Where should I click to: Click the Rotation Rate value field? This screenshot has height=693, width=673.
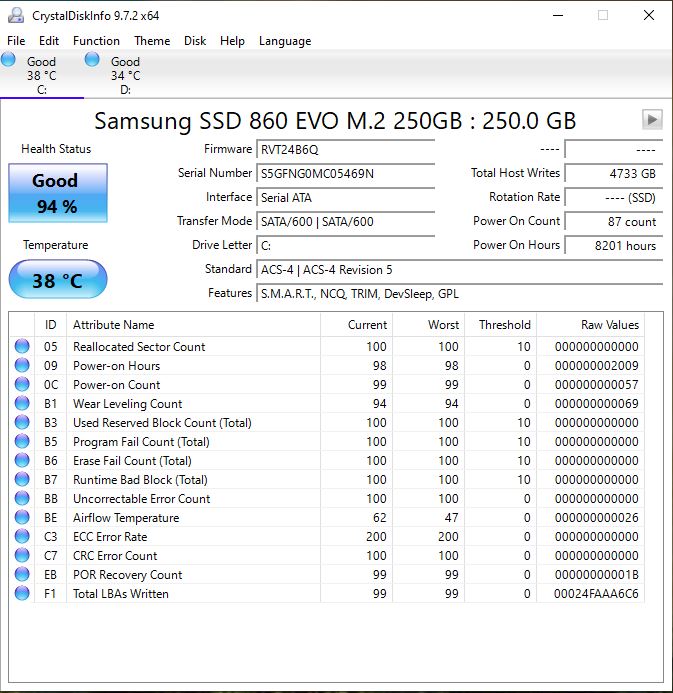(x=614, y=198)
